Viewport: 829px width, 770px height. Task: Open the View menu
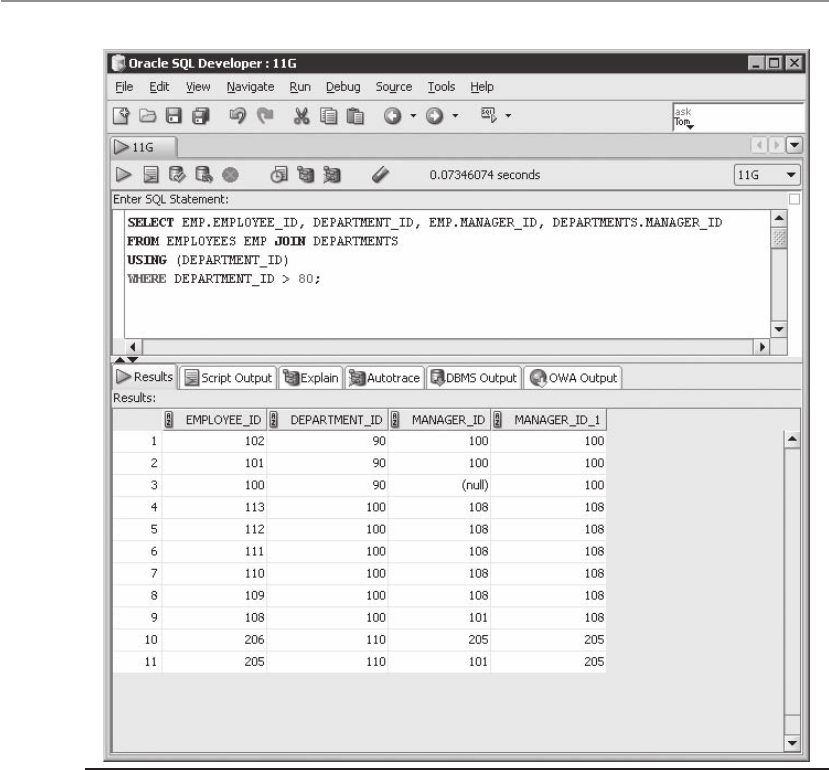tap(198, 87)
